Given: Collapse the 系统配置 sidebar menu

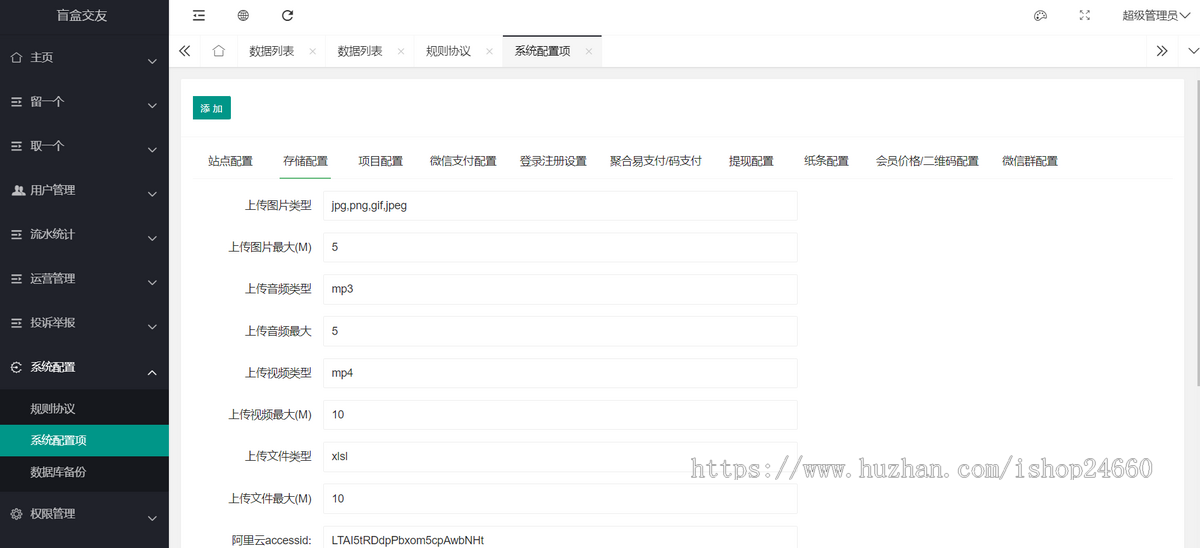Looking at the screenshot, I should (84, 367).
